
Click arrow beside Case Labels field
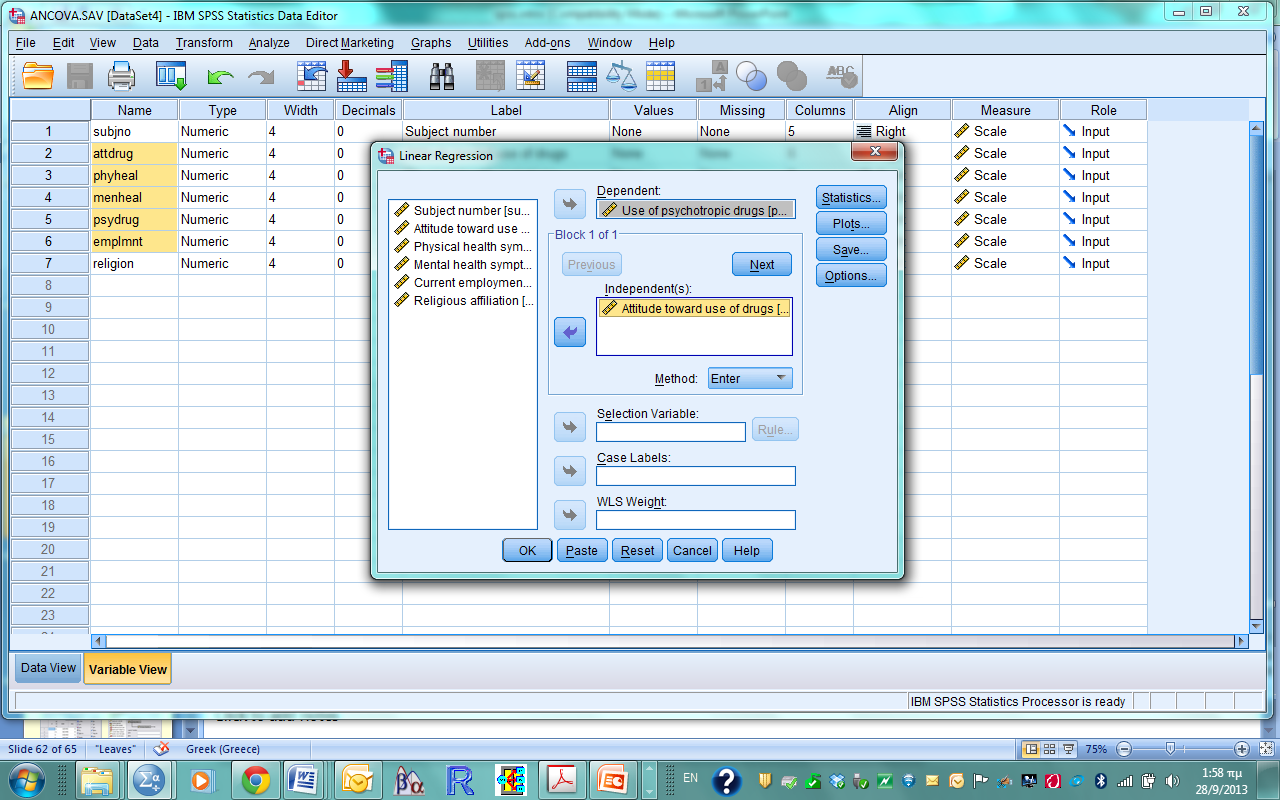click(569, 471)
